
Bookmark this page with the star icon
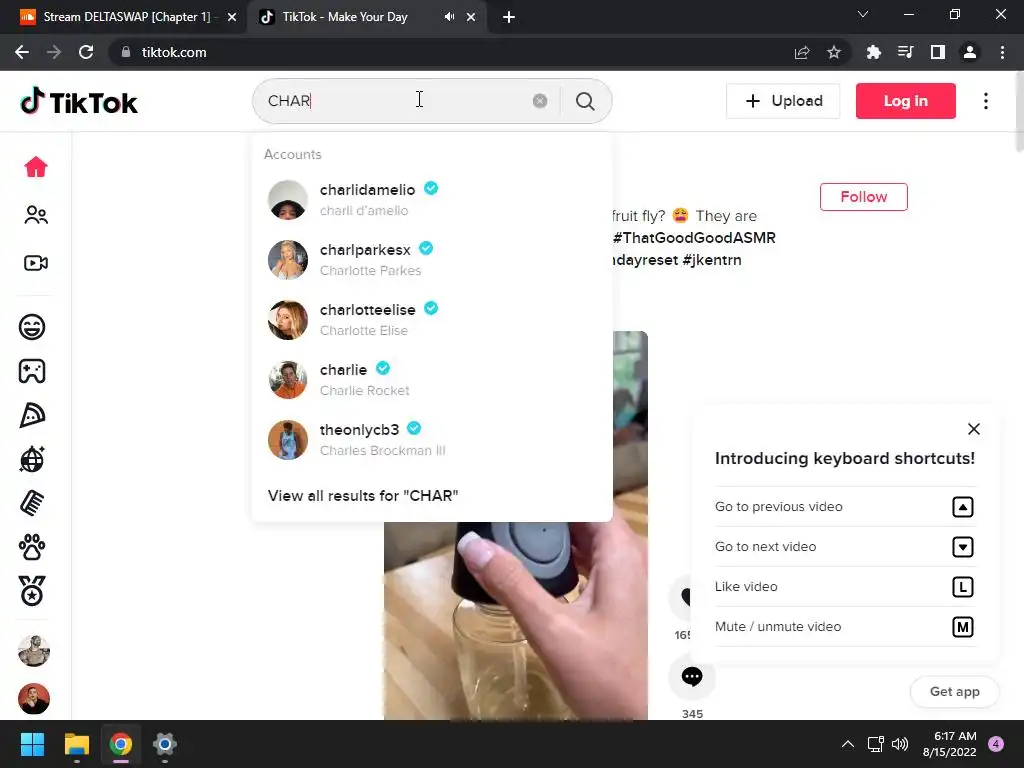coord(834,52)
